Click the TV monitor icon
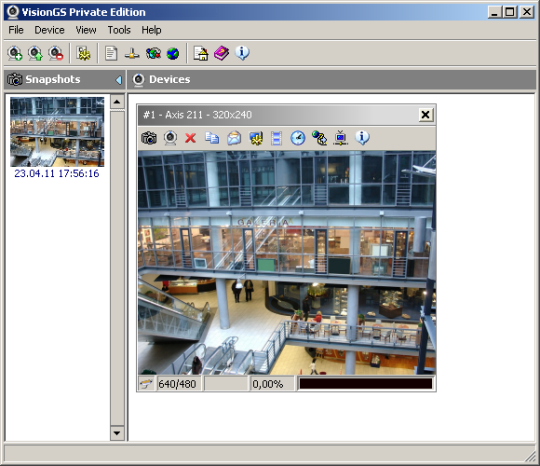The image size is (540, 466). tap(341, 138)
